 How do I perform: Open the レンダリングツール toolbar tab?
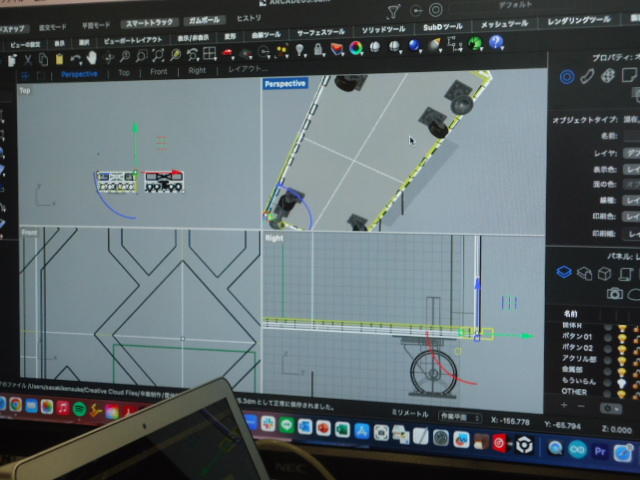579,20
